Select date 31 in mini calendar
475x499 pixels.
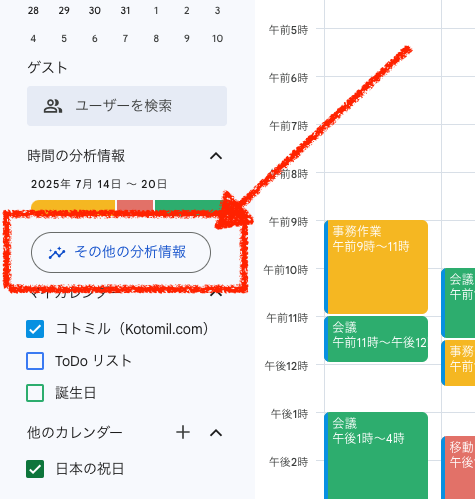pyautogui.click(x=125, y=11)
